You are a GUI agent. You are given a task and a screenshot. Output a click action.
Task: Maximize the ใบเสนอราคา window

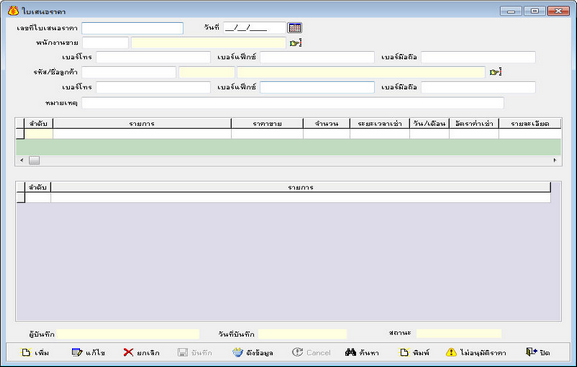pyautogui.click(x=534, y=11)
